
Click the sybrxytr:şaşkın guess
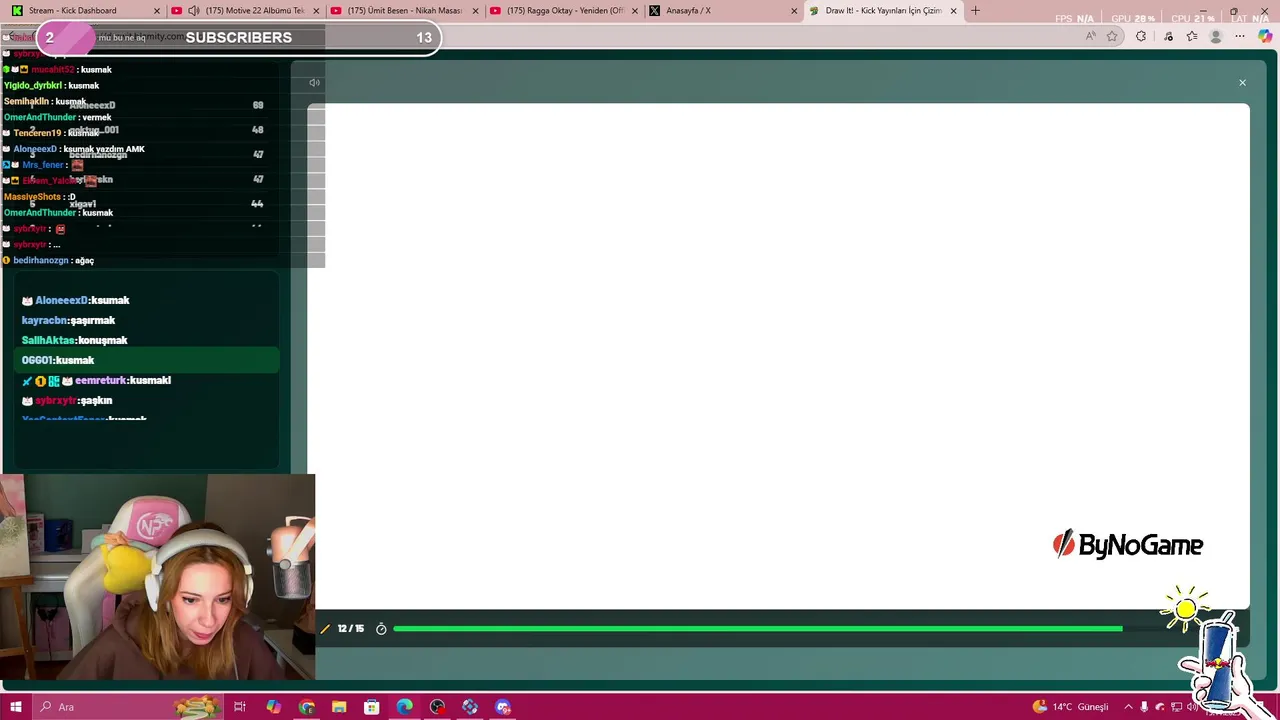coord(67,400)
